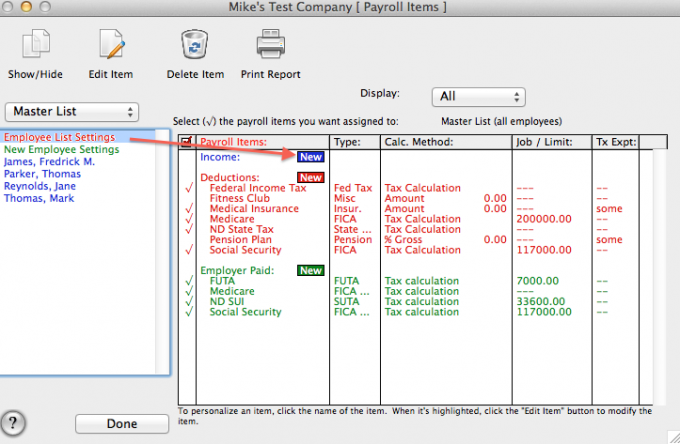Select the ND State Tax item name
Viewport: 680px width, 444px height.
[242, 229]
